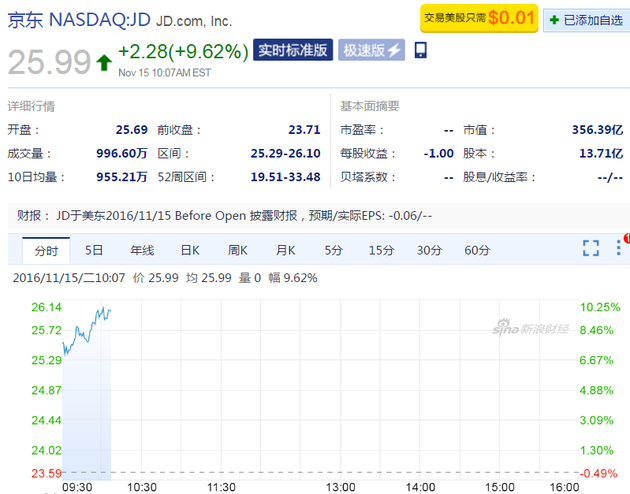Select the 月K monthly candlestick tab
This screenshot has height=494, width=630.
pyautogui.click(x=285, y=250)
